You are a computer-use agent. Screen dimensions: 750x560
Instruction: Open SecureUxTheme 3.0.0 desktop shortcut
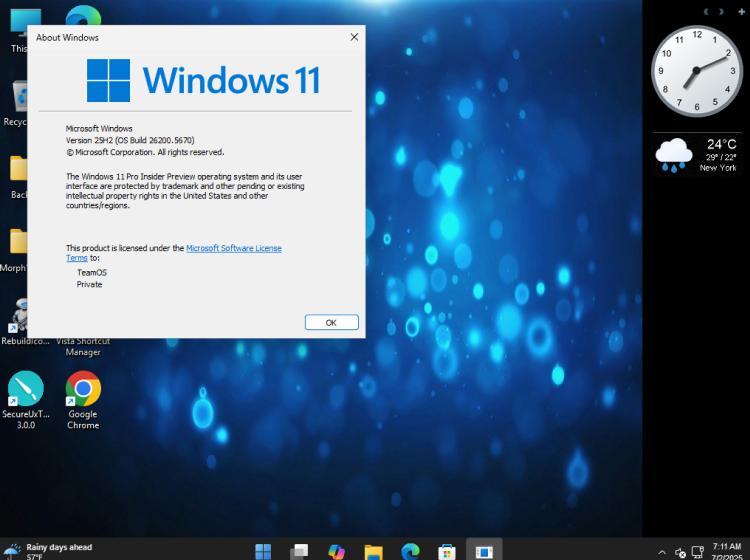tap(26, 400)
